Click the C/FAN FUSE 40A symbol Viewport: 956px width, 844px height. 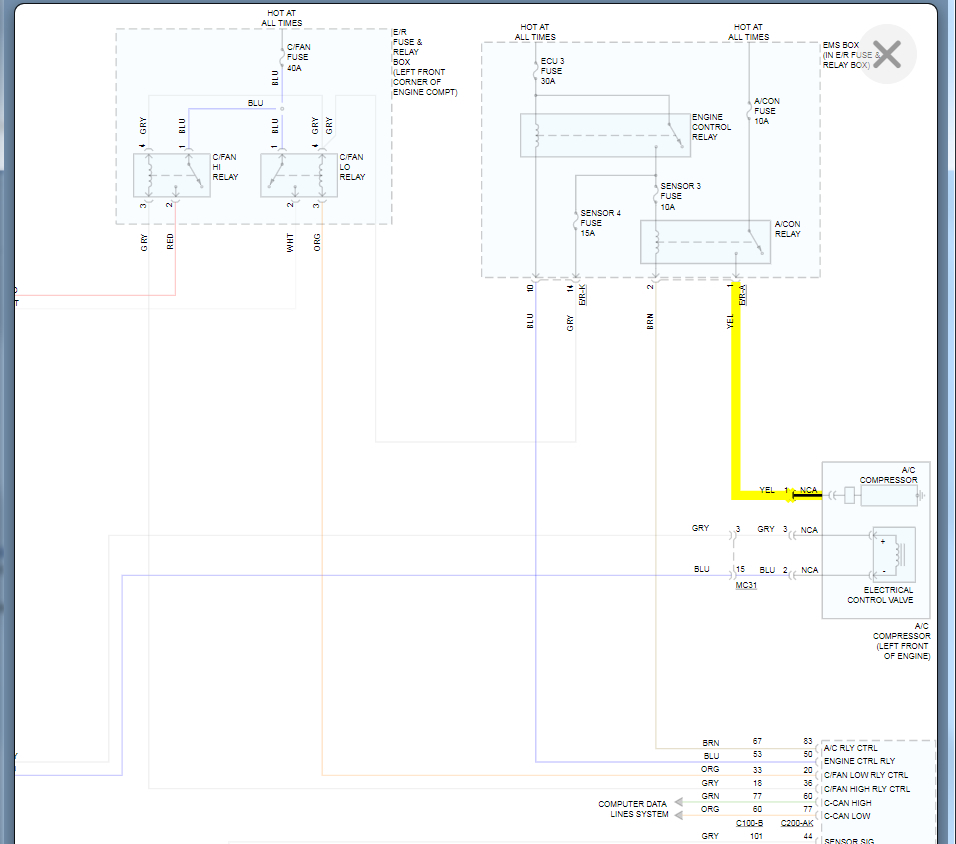(x=282, y=57)
